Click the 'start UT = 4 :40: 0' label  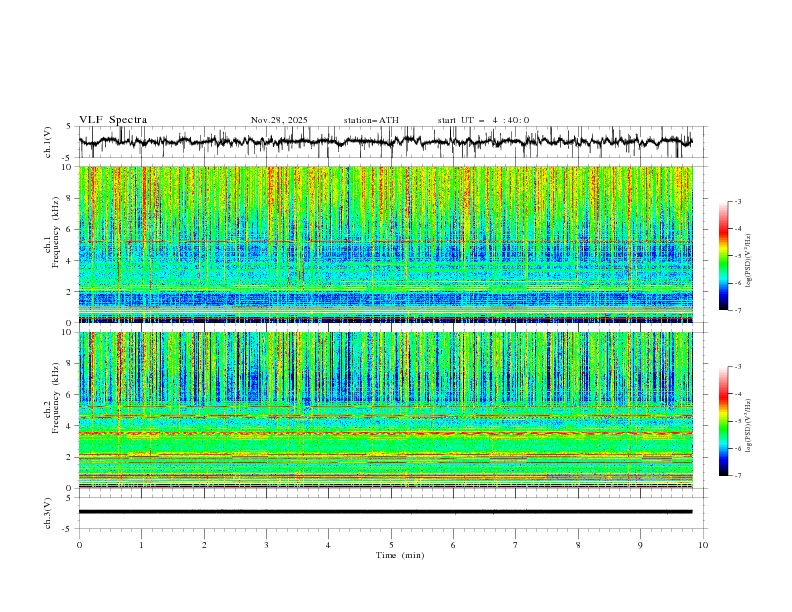coord(483,120)
